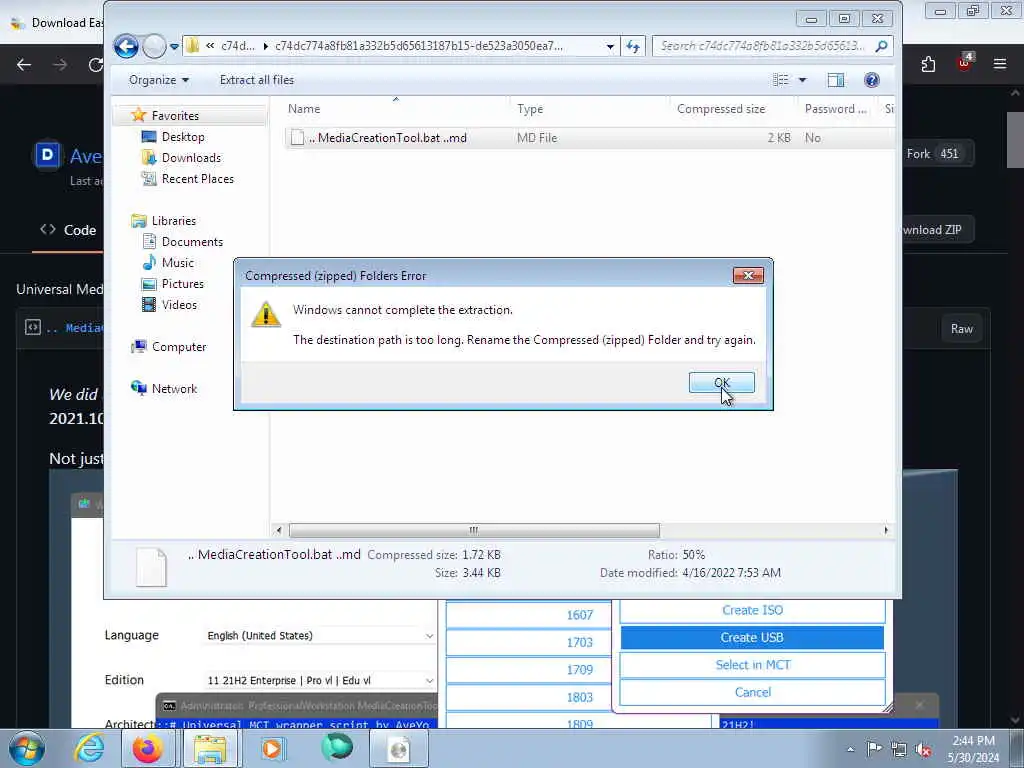Show hidden tray icons arrow

(x=850, y=750)
